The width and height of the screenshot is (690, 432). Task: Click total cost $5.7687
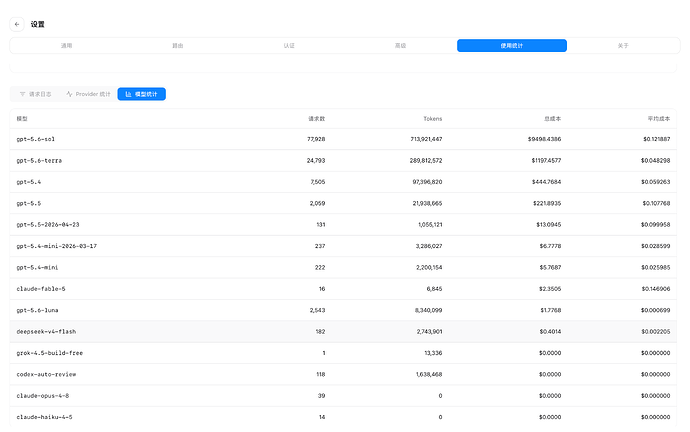point(550,267)
